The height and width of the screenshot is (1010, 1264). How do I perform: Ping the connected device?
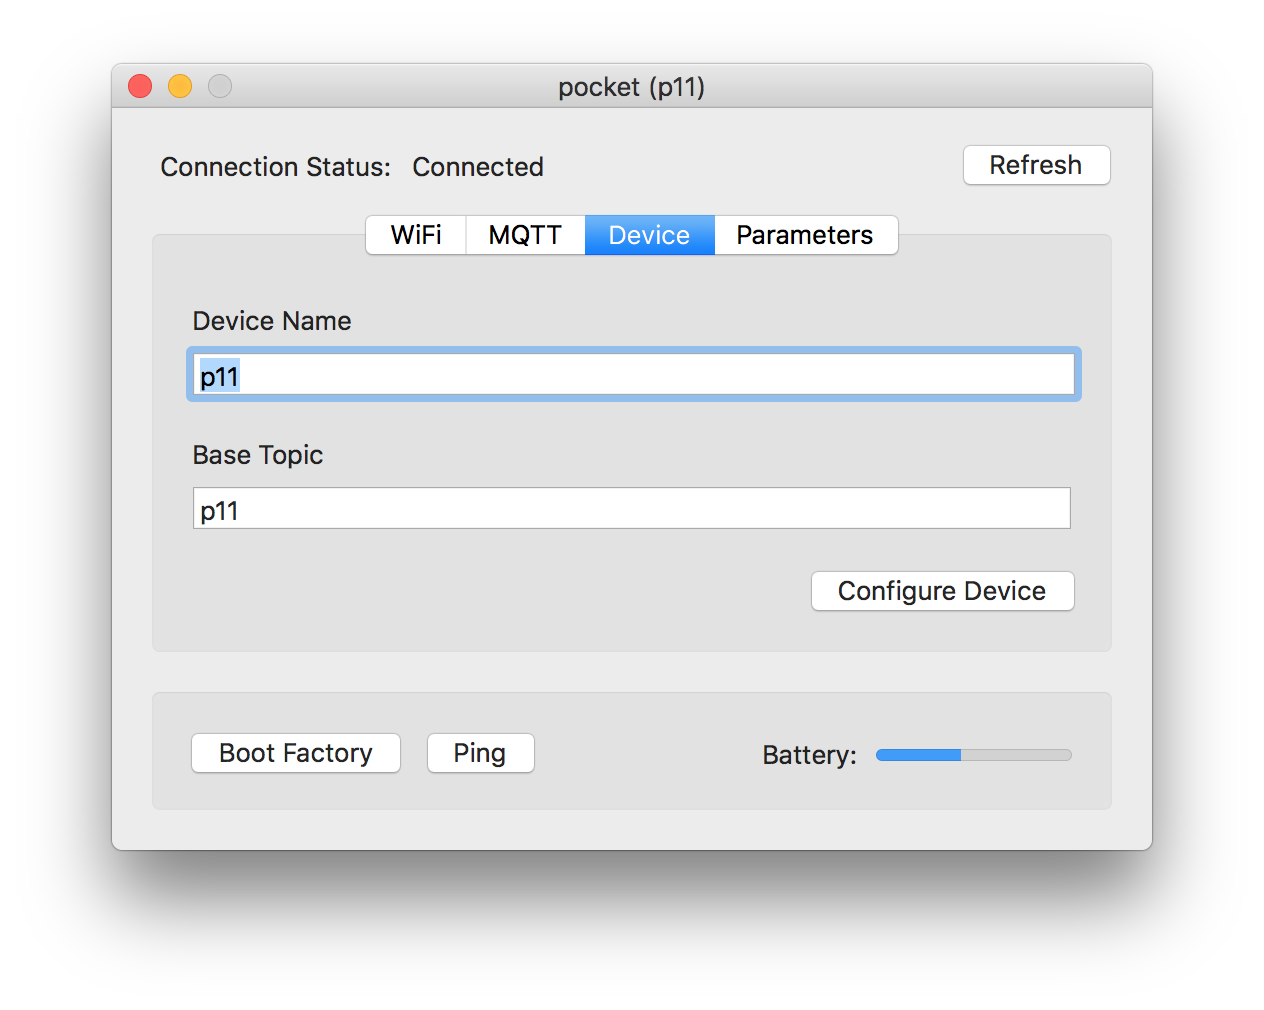point(480,753)
